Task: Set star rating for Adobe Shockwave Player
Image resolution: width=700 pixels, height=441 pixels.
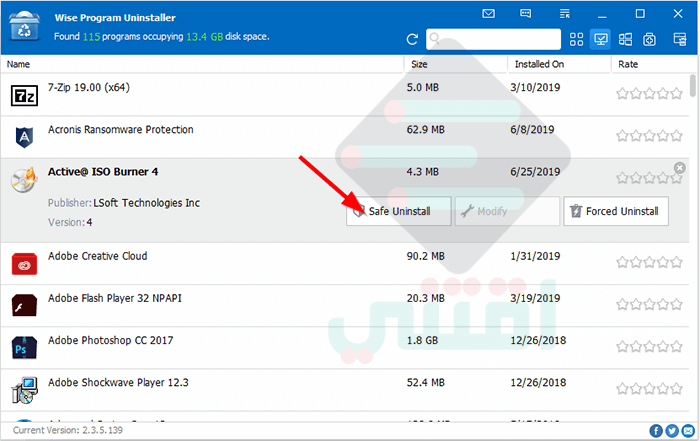Action: tap(650, 389)
